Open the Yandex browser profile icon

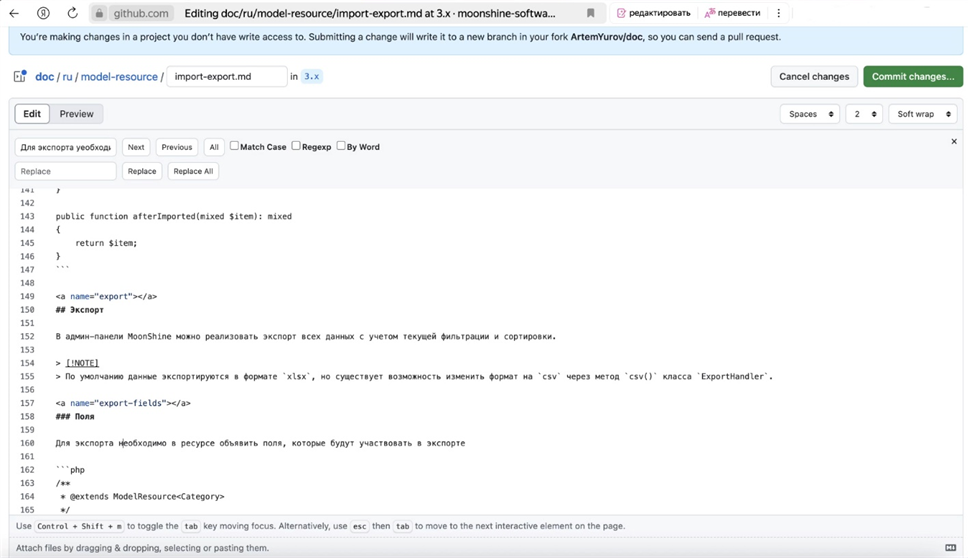pyautogui.click(x=43, y=12)
